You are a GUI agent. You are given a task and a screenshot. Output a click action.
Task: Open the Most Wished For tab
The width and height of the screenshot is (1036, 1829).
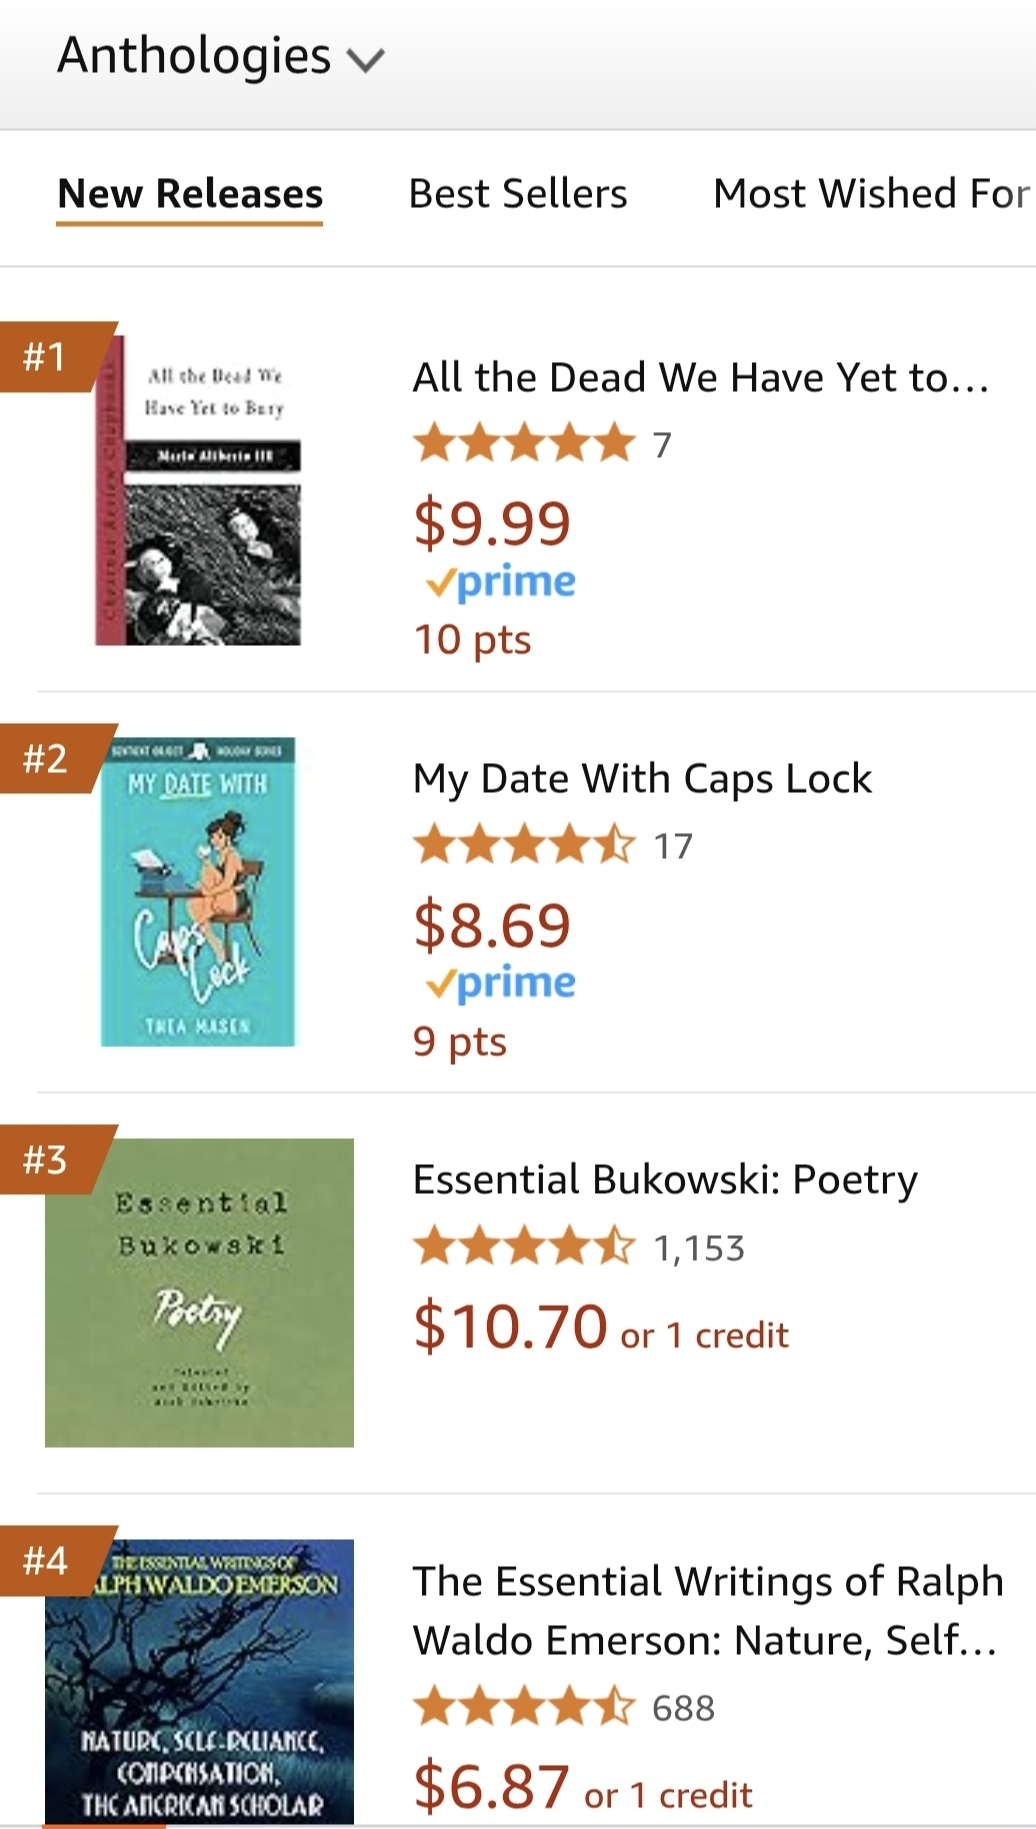click(870, 194)
